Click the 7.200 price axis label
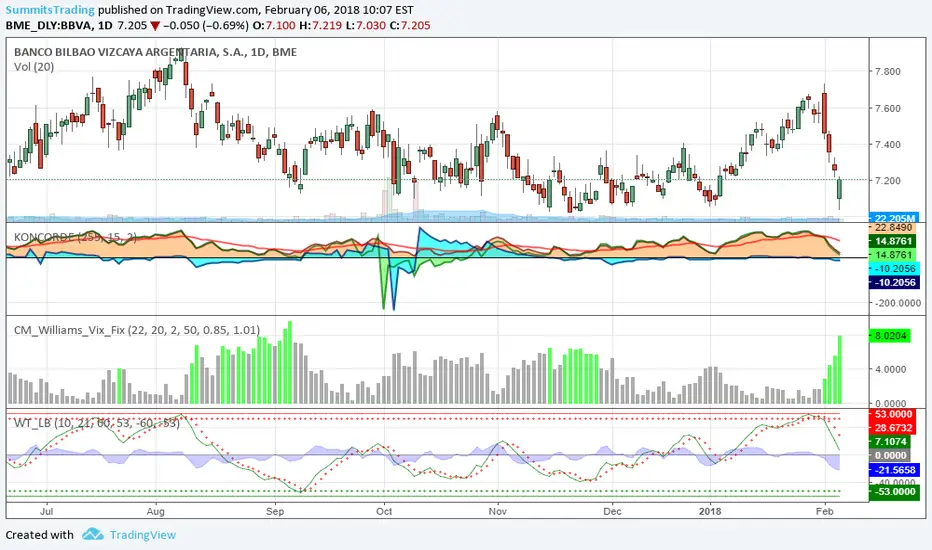The height and width of the screenshot is (550, 932). click(887, 181)
